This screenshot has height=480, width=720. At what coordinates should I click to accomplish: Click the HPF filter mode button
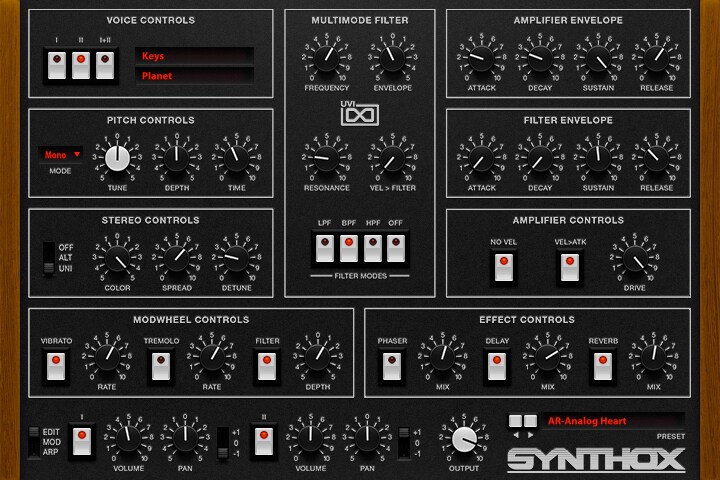coord(372,248)
